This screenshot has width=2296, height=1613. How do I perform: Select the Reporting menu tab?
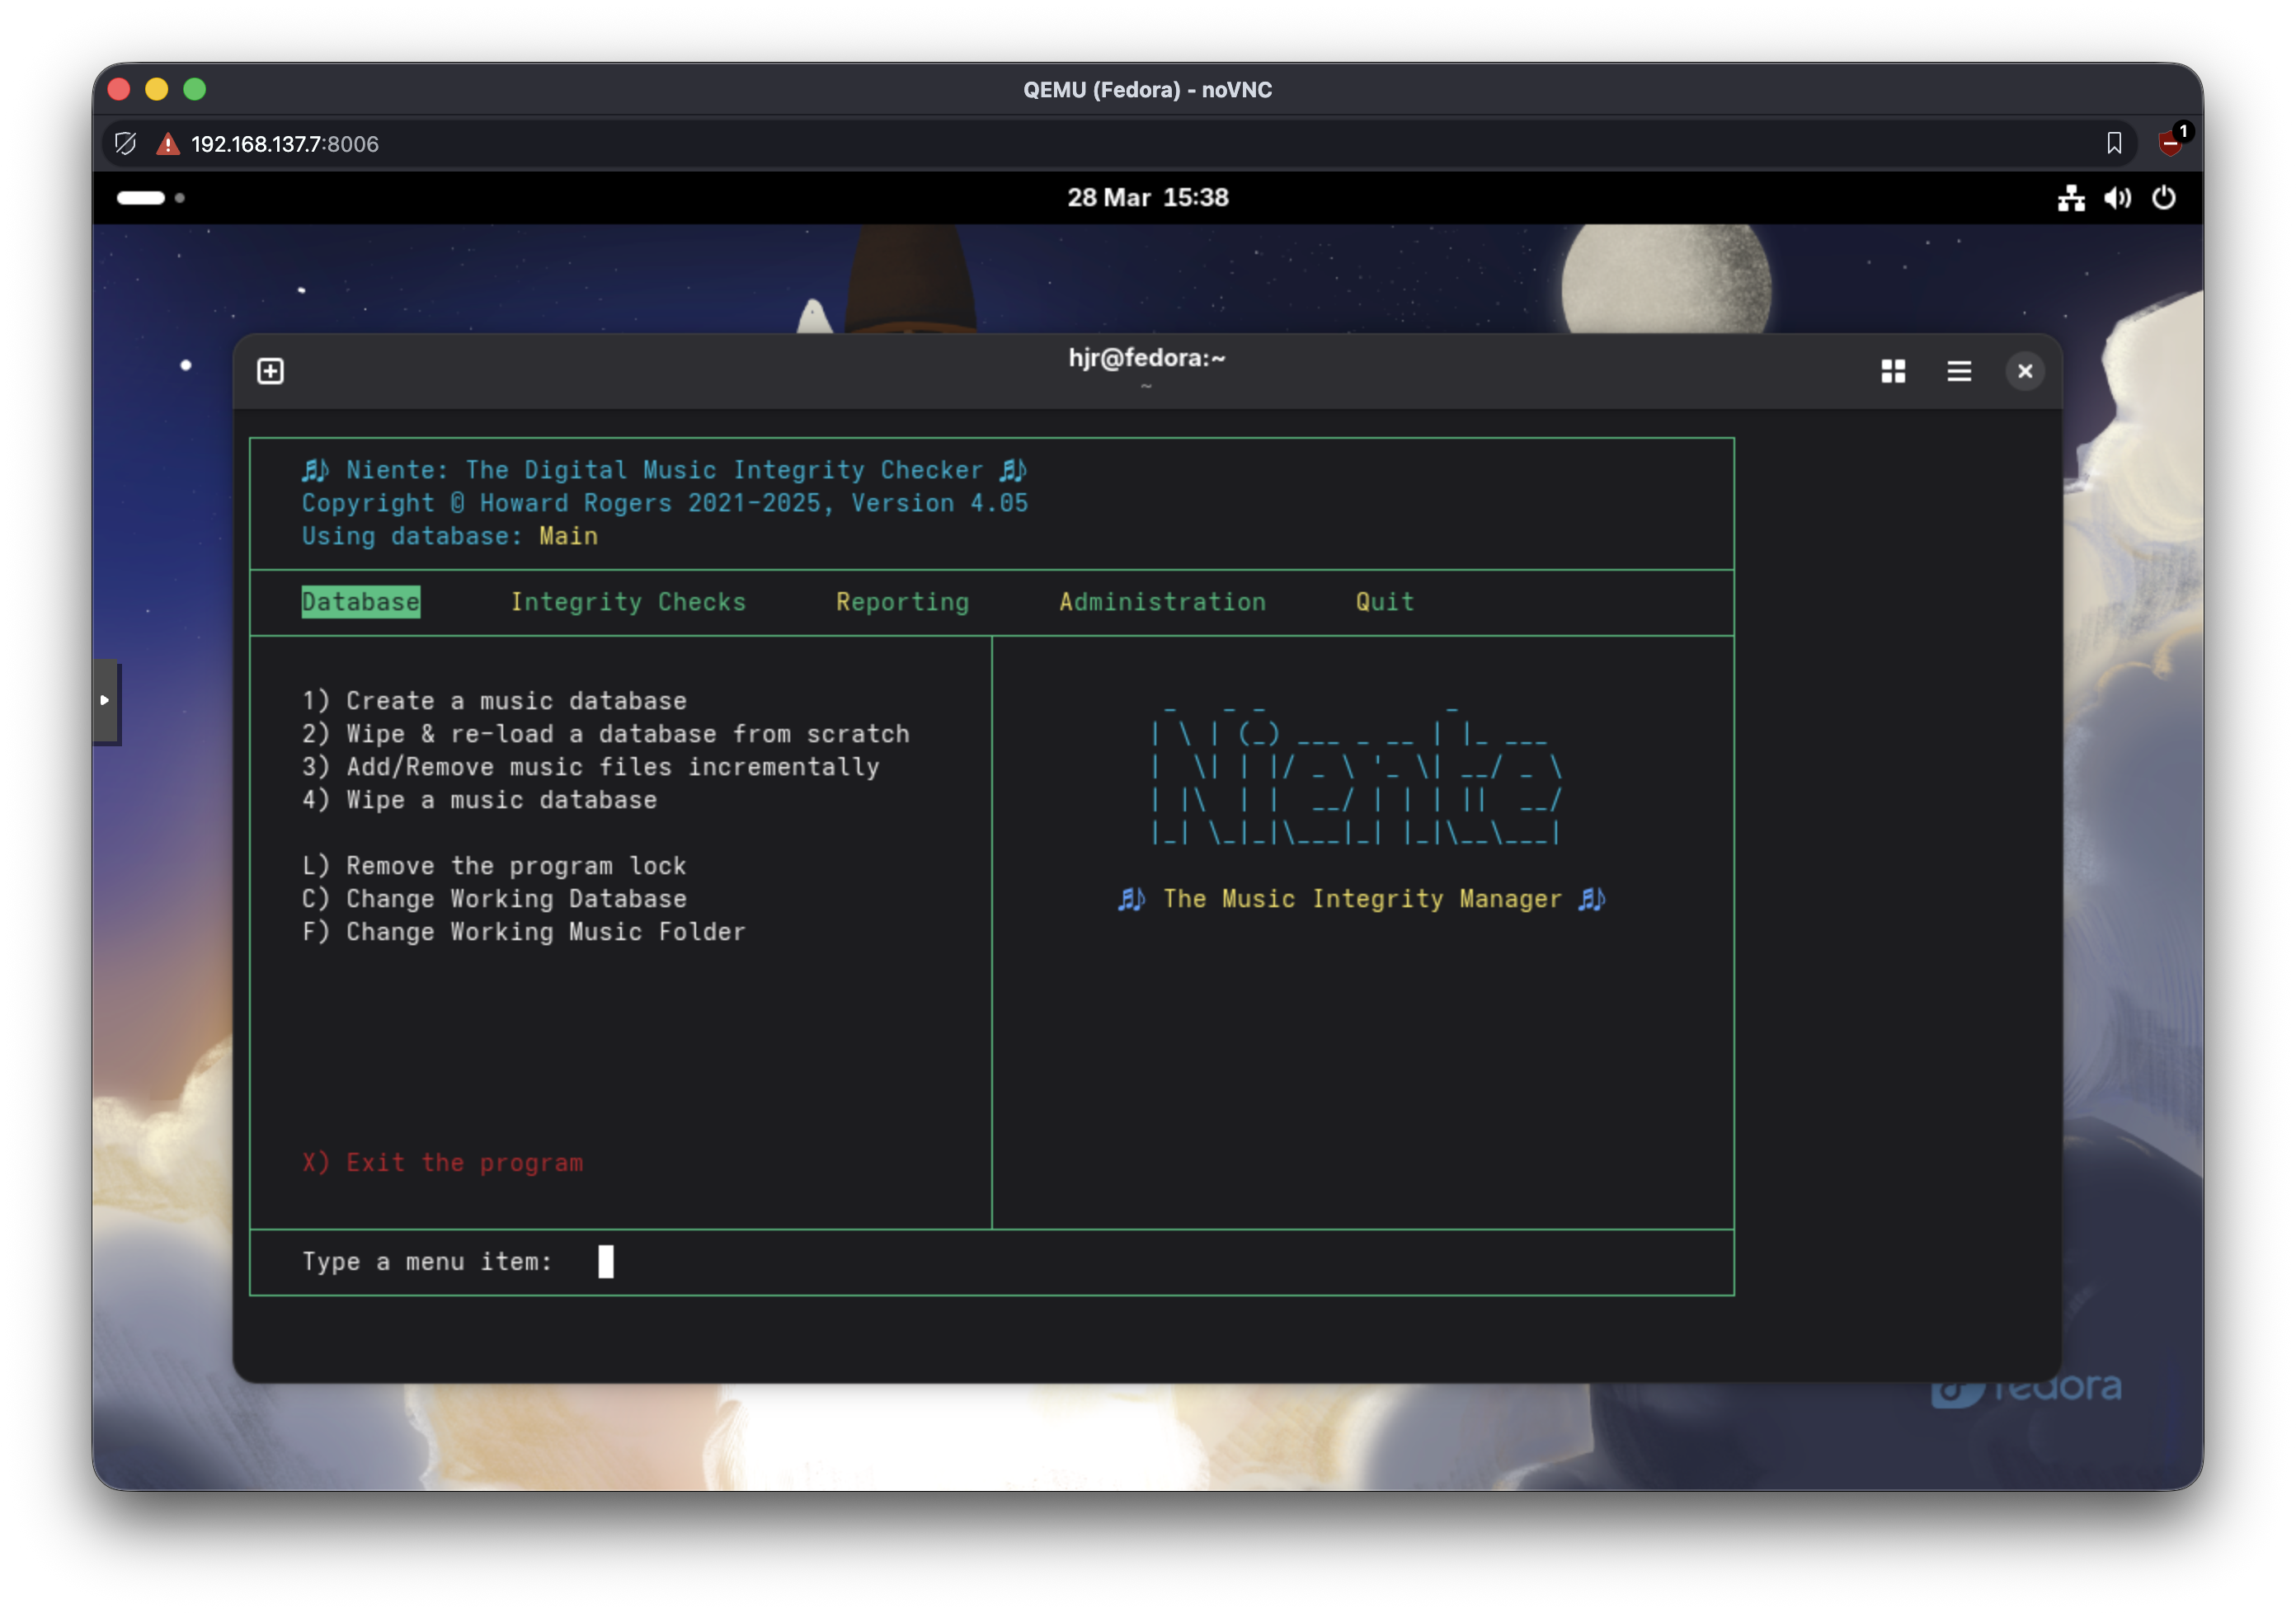click(x=902, y=602)
